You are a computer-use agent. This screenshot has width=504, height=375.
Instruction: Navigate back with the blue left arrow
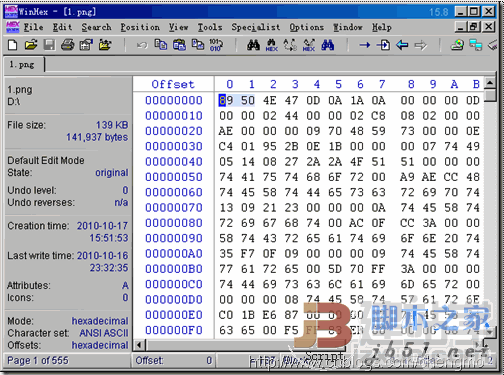pos(402,45)
